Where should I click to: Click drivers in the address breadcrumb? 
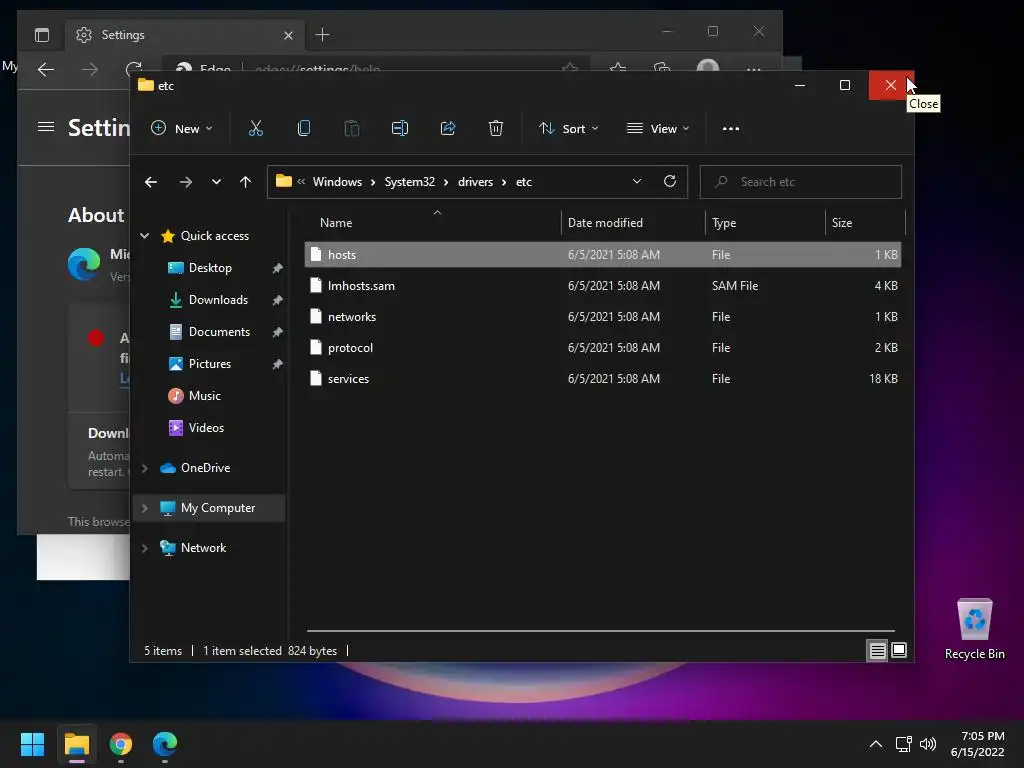475,182
